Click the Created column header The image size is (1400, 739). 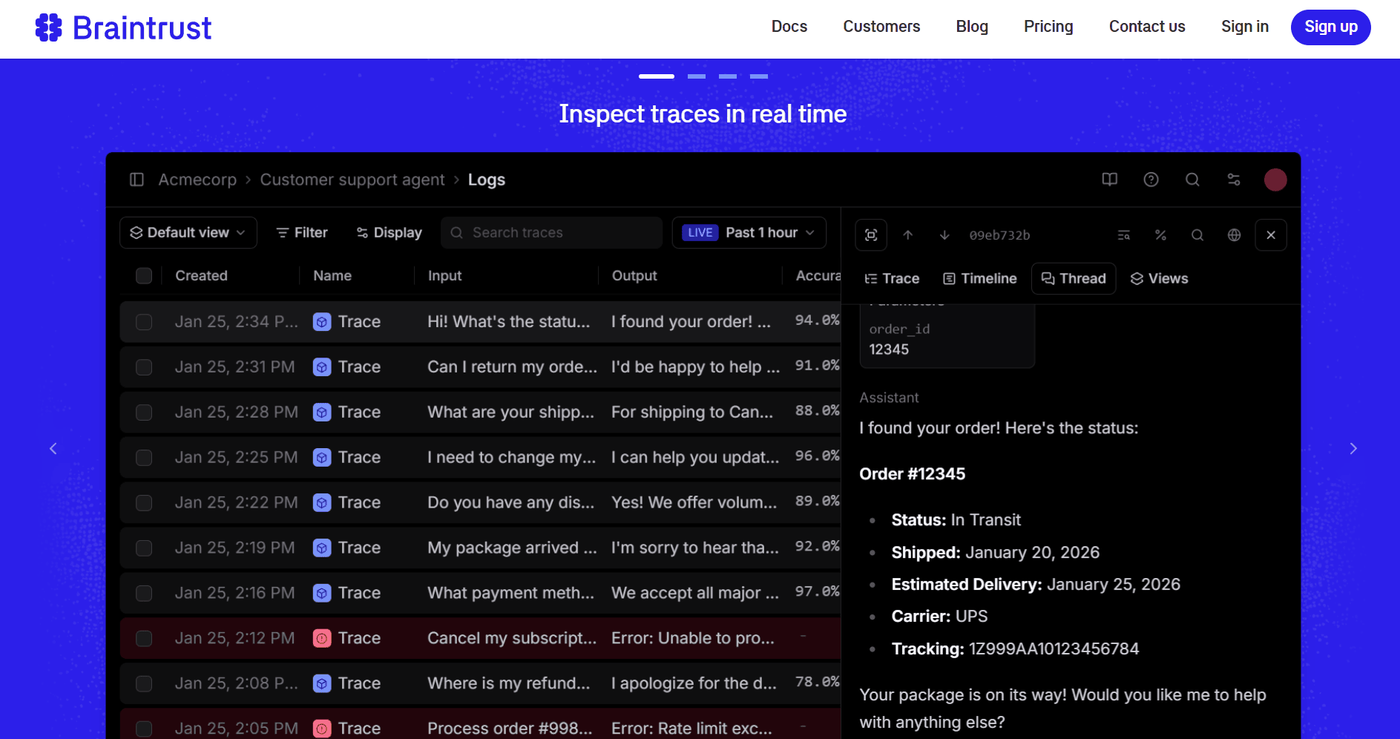coord(201,276)
